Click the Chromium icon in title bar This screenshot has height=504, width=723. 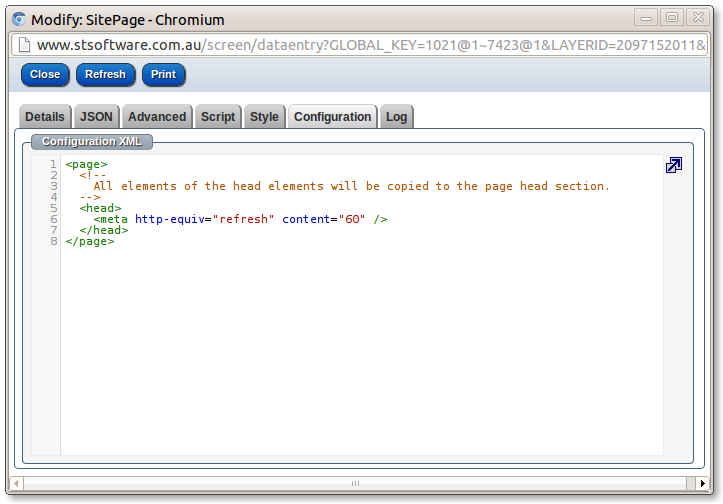pyautogui.click(x=17, y=19)
